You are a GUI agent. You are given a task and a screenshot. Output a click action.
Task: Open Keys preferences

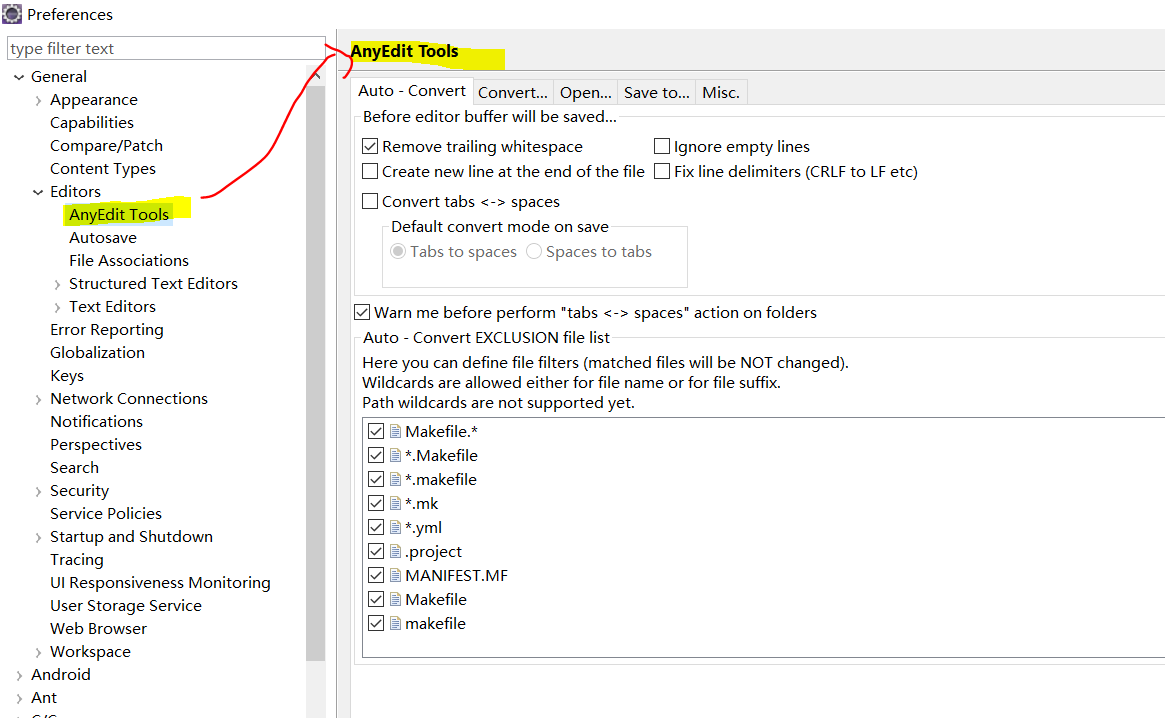coord(67,376)
